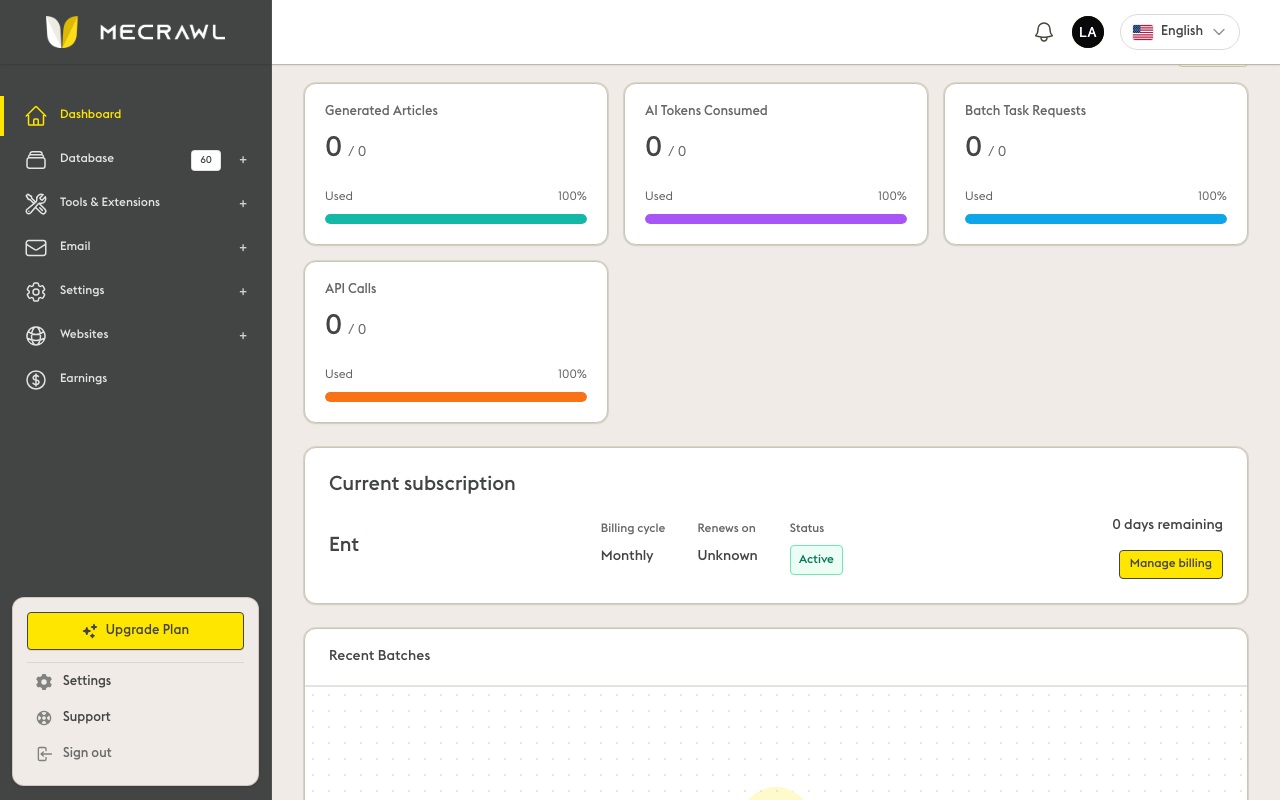This screenshot has height=800, width=1280.
Task: Click the Generated Articles green progress bar
Action: (x=456, y=219)
